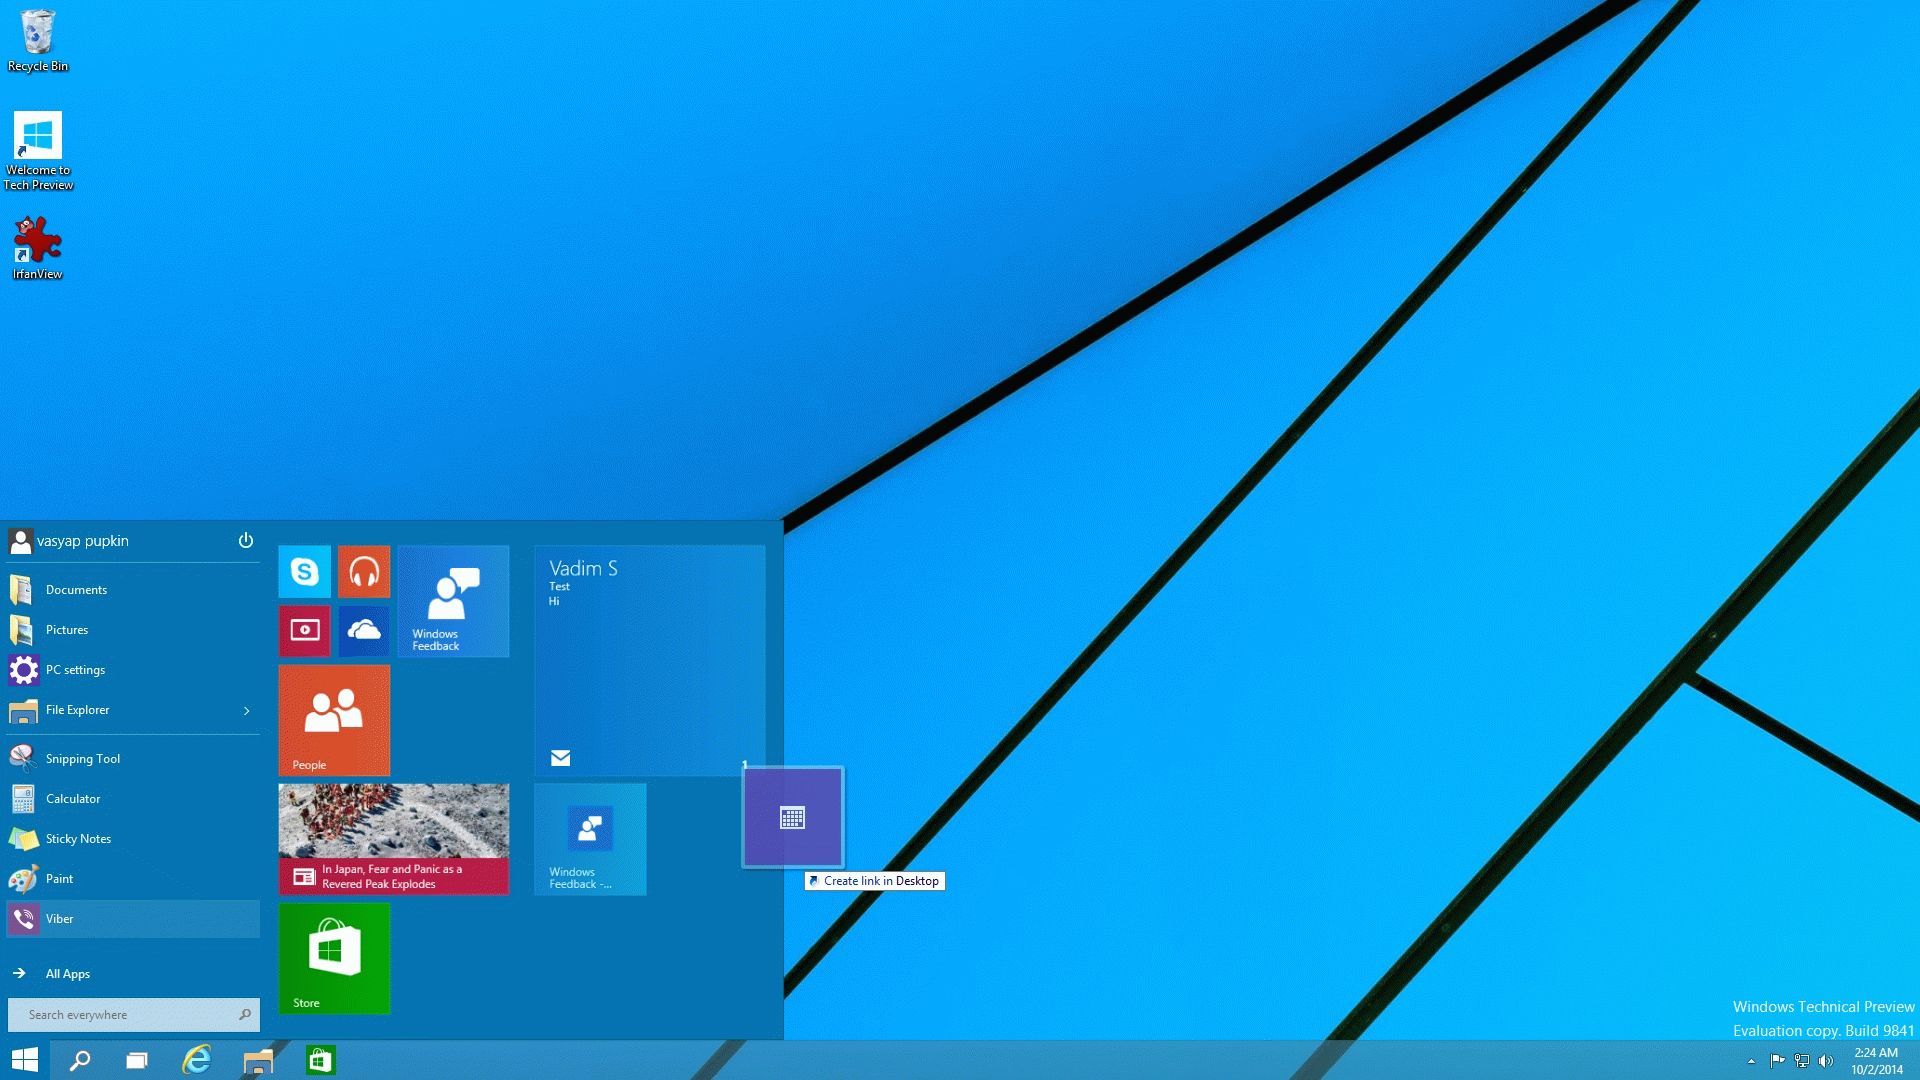The image size is (1920, 1080).
Task: Launch Paint from the Start list
Action: [133, 879]
